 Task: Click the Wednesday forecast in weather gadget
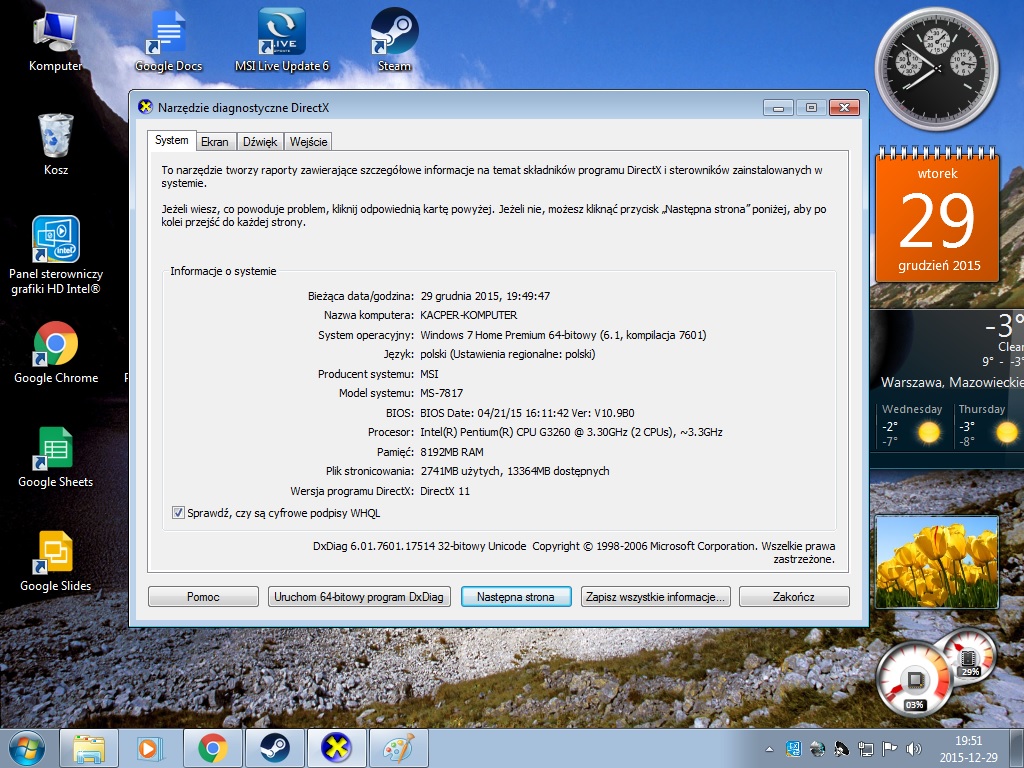pos(912,426)
